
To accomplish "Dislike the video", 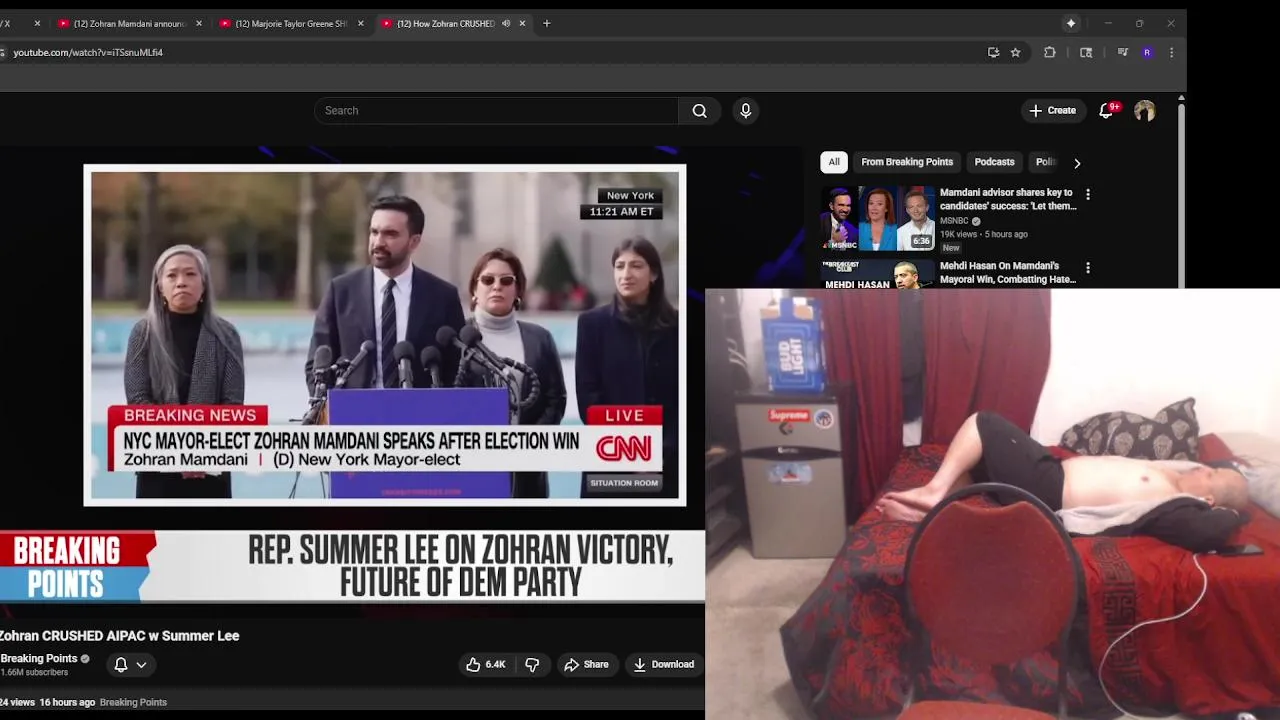I will pos(532,664).
